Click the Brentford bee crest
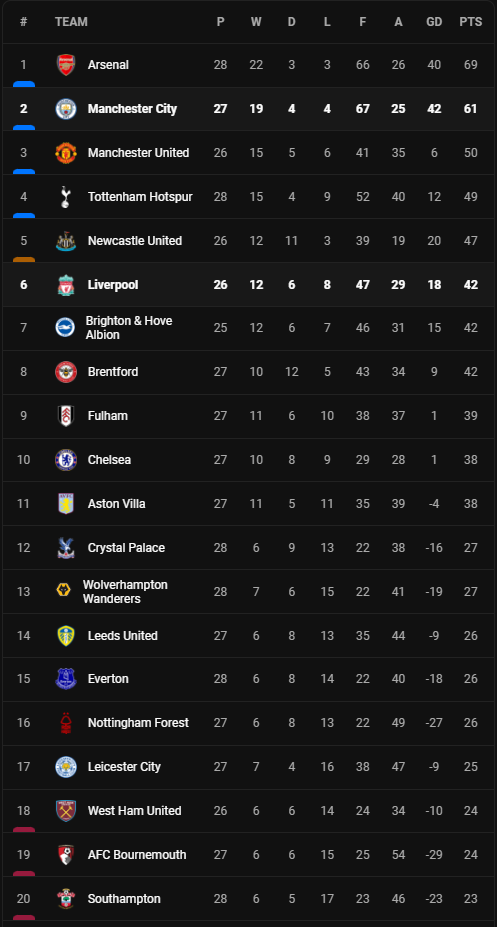 click(66, 372)
